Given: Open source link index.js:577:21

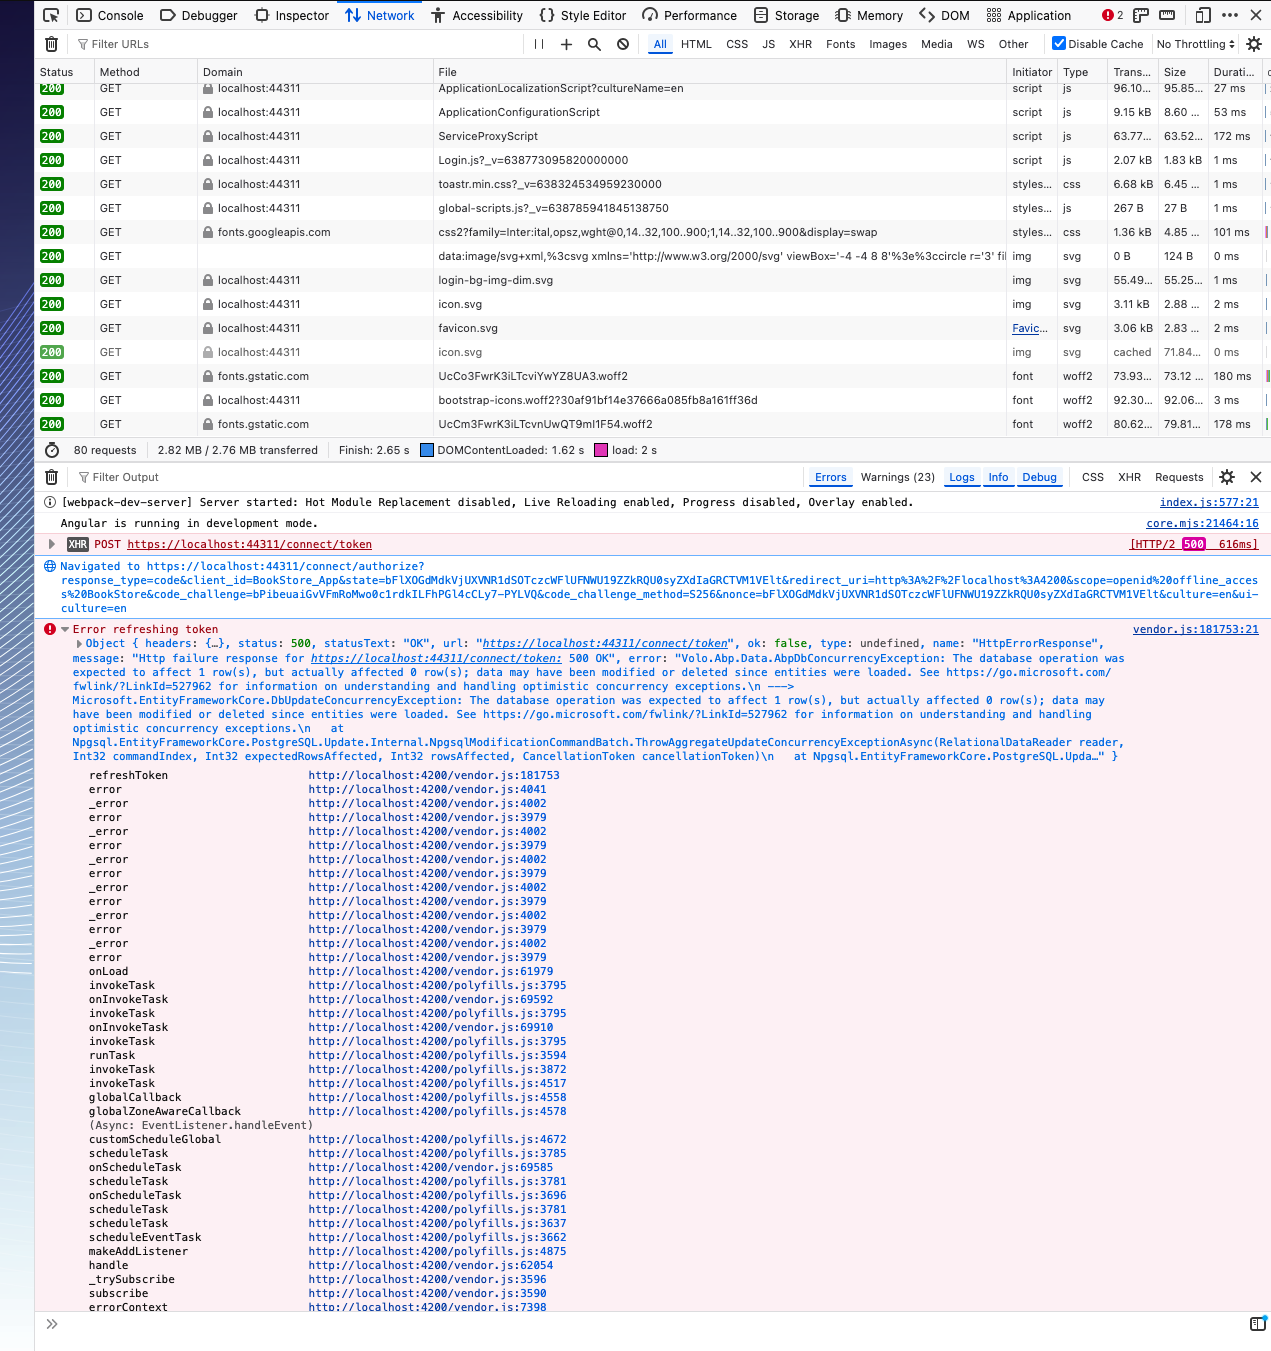Looking at the screenshot, I should [1209, 502].
